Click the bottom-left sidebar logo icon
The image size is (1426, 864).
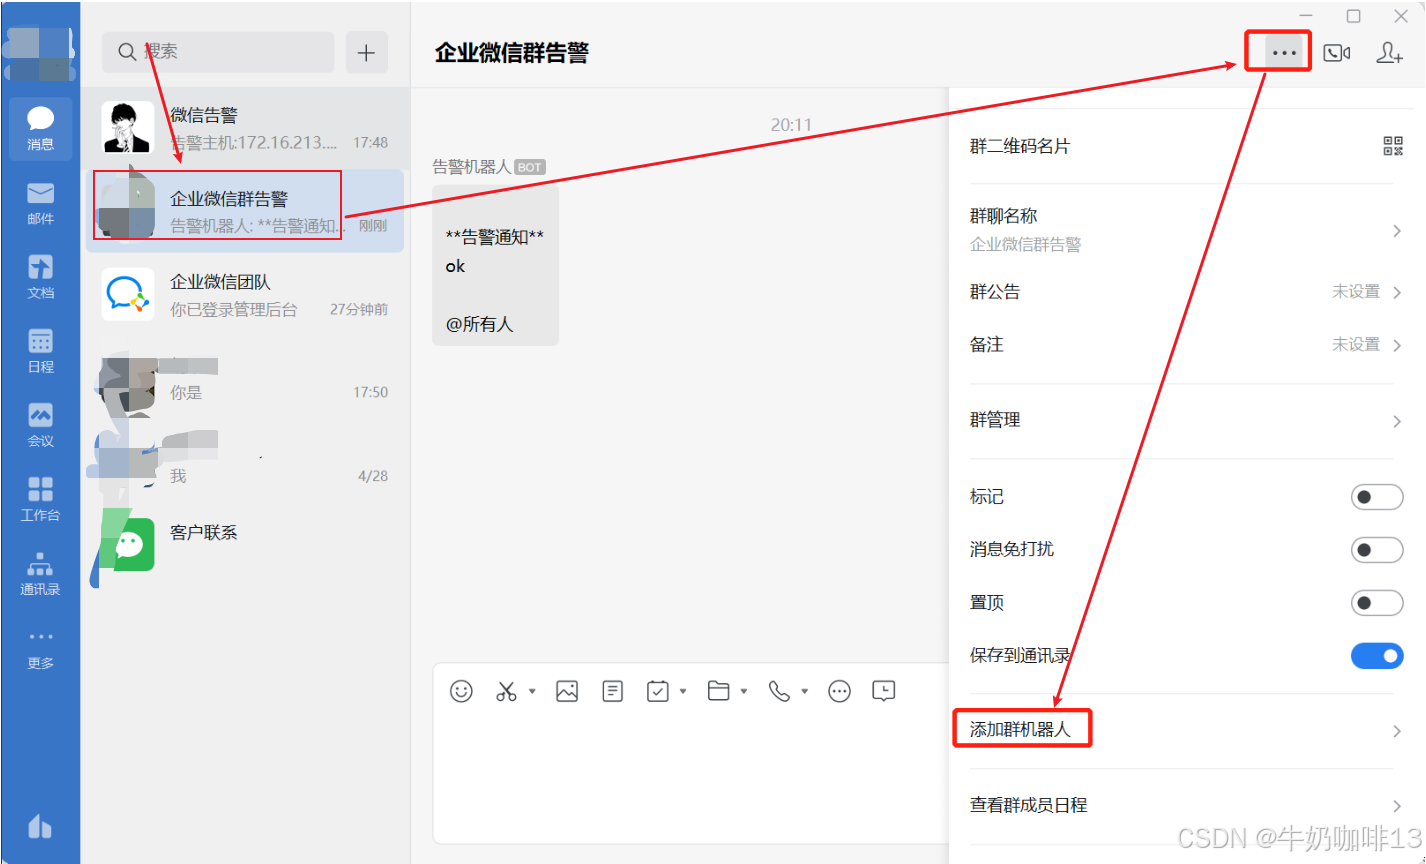(40, 826)
